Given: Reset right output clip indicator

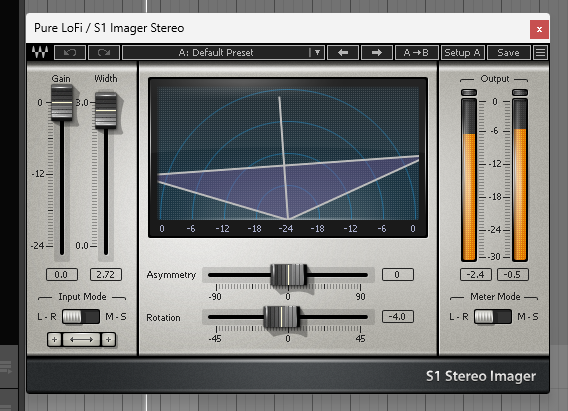Looking at the screenshot, I should pos(520,92).
